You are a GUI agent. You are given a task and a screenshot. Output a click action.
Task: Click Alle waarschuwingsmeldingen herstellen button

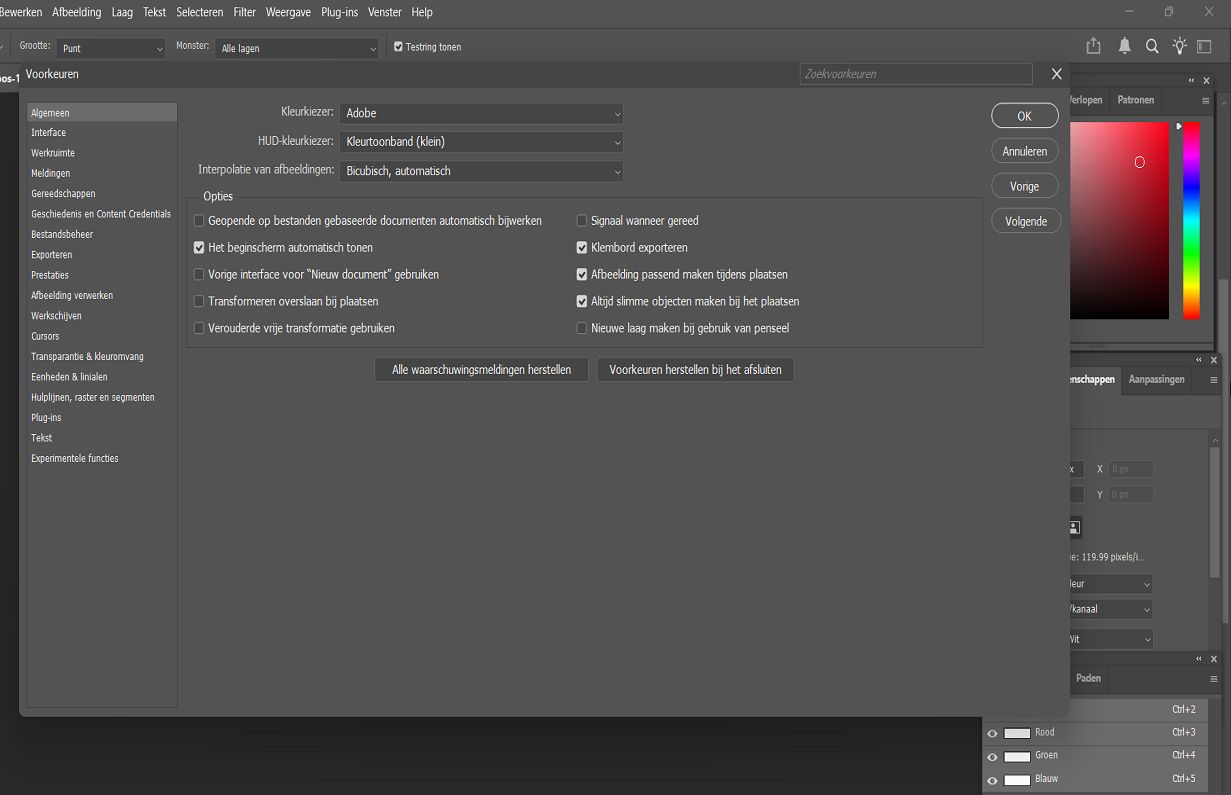482,370
